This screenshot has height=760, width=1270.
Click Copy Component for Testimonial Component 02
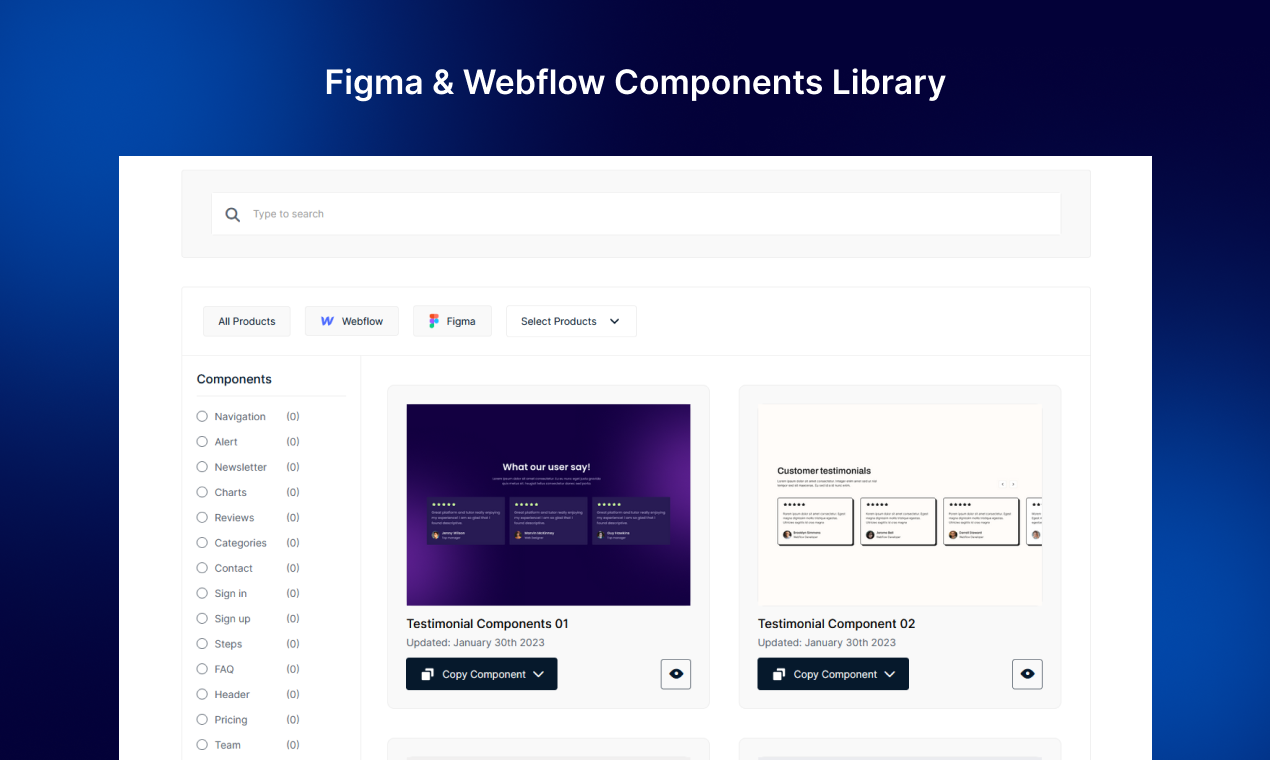pyautogui.click(x=833, y=674)
